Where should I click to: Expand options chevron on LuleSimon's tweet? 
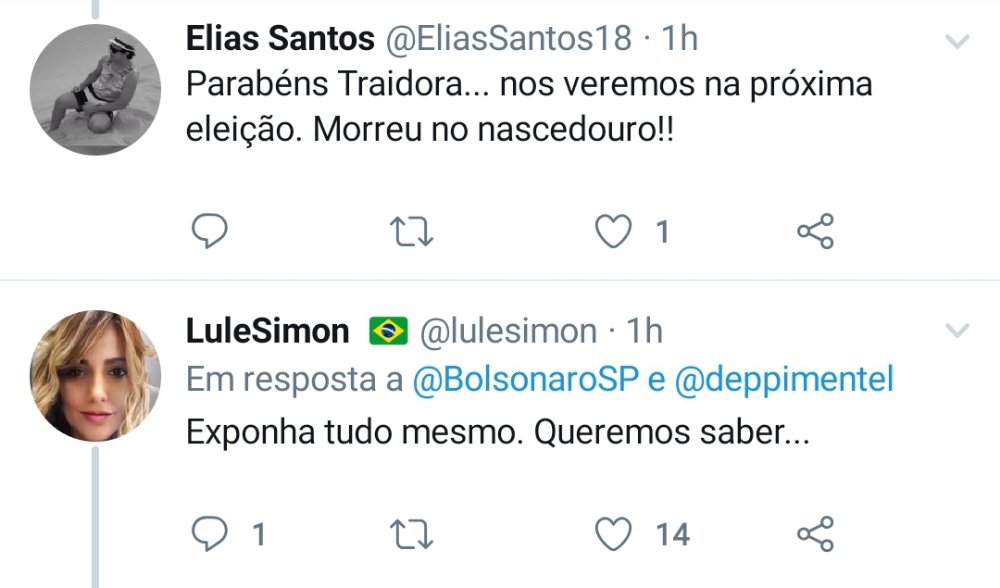point(957,331)
